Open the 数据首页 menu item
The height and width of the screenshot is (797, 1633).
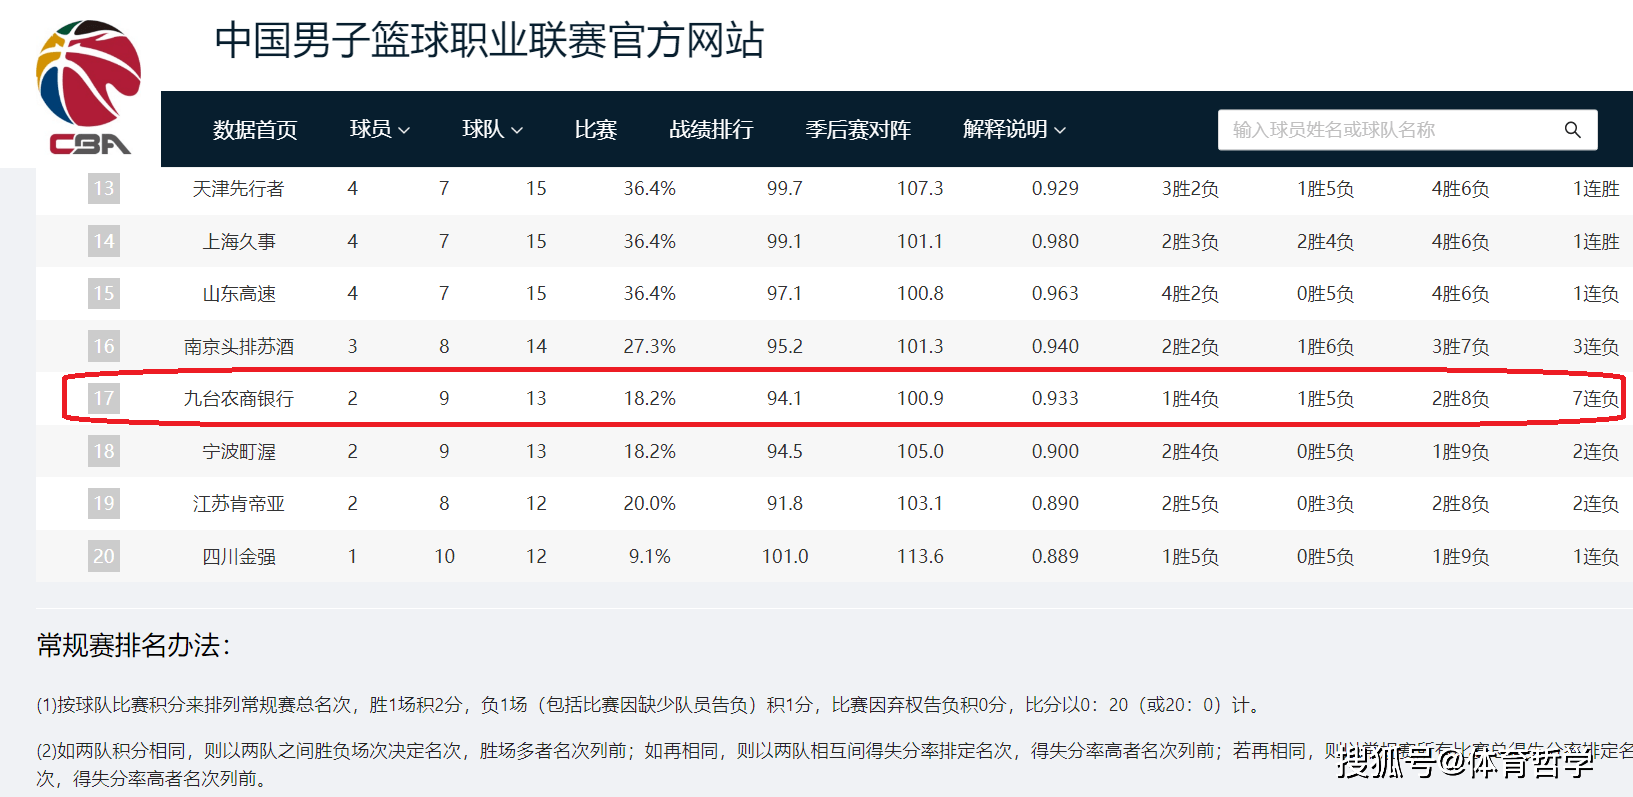[x=255, y=130]
